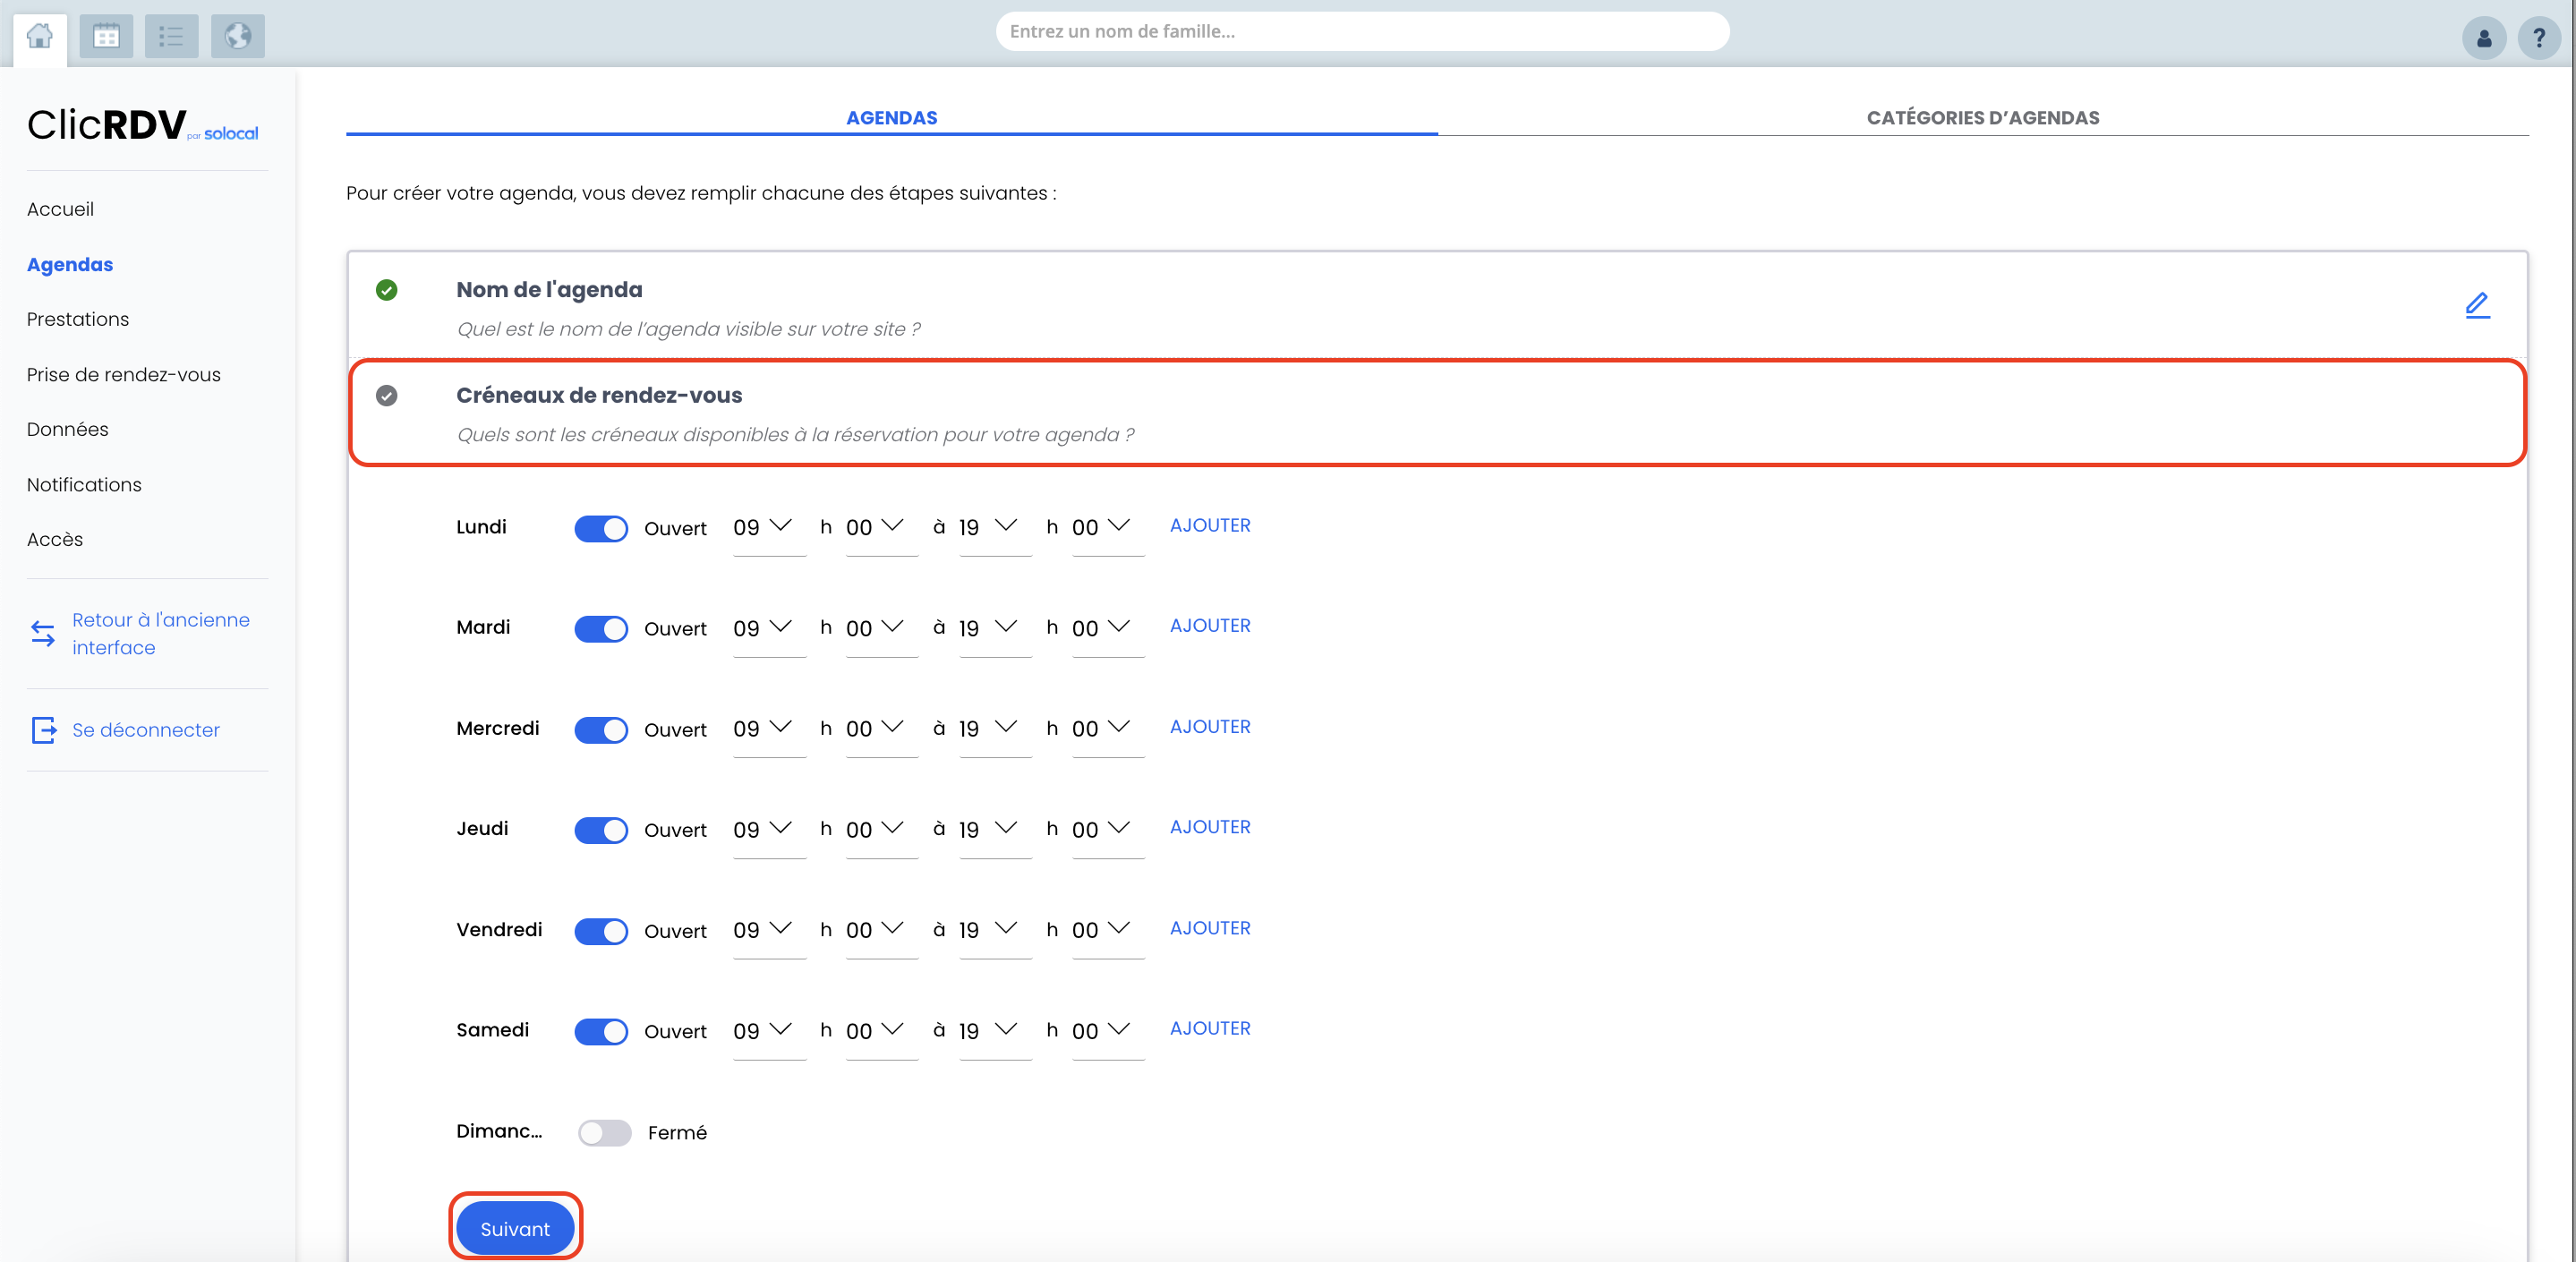The width and height of the screenshot is (2576, 1262).
Task: Open the calendar view icon in the top bar
Action: pos(106,37)
